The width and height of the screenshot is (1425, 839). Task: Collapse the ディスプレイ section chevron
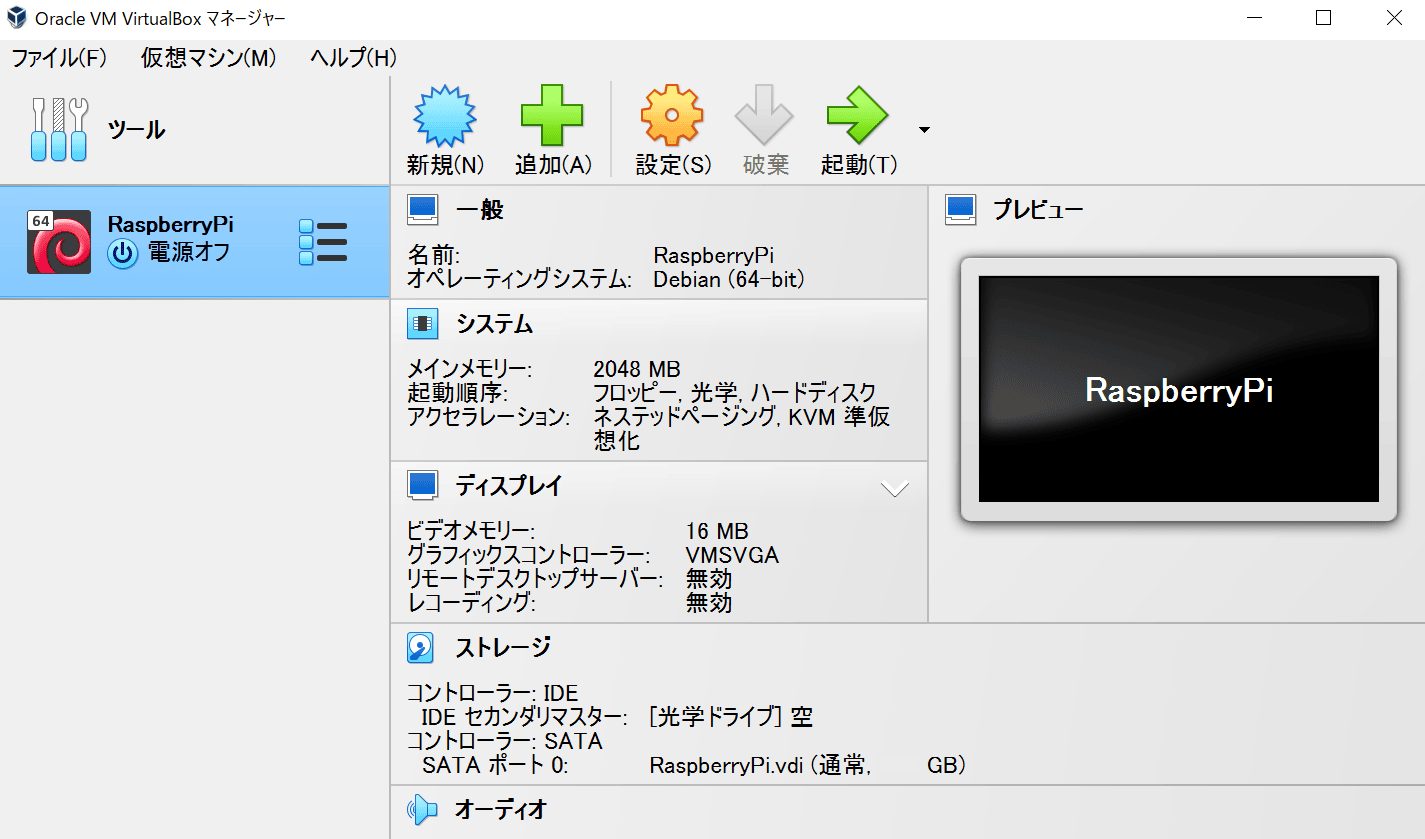894,489
